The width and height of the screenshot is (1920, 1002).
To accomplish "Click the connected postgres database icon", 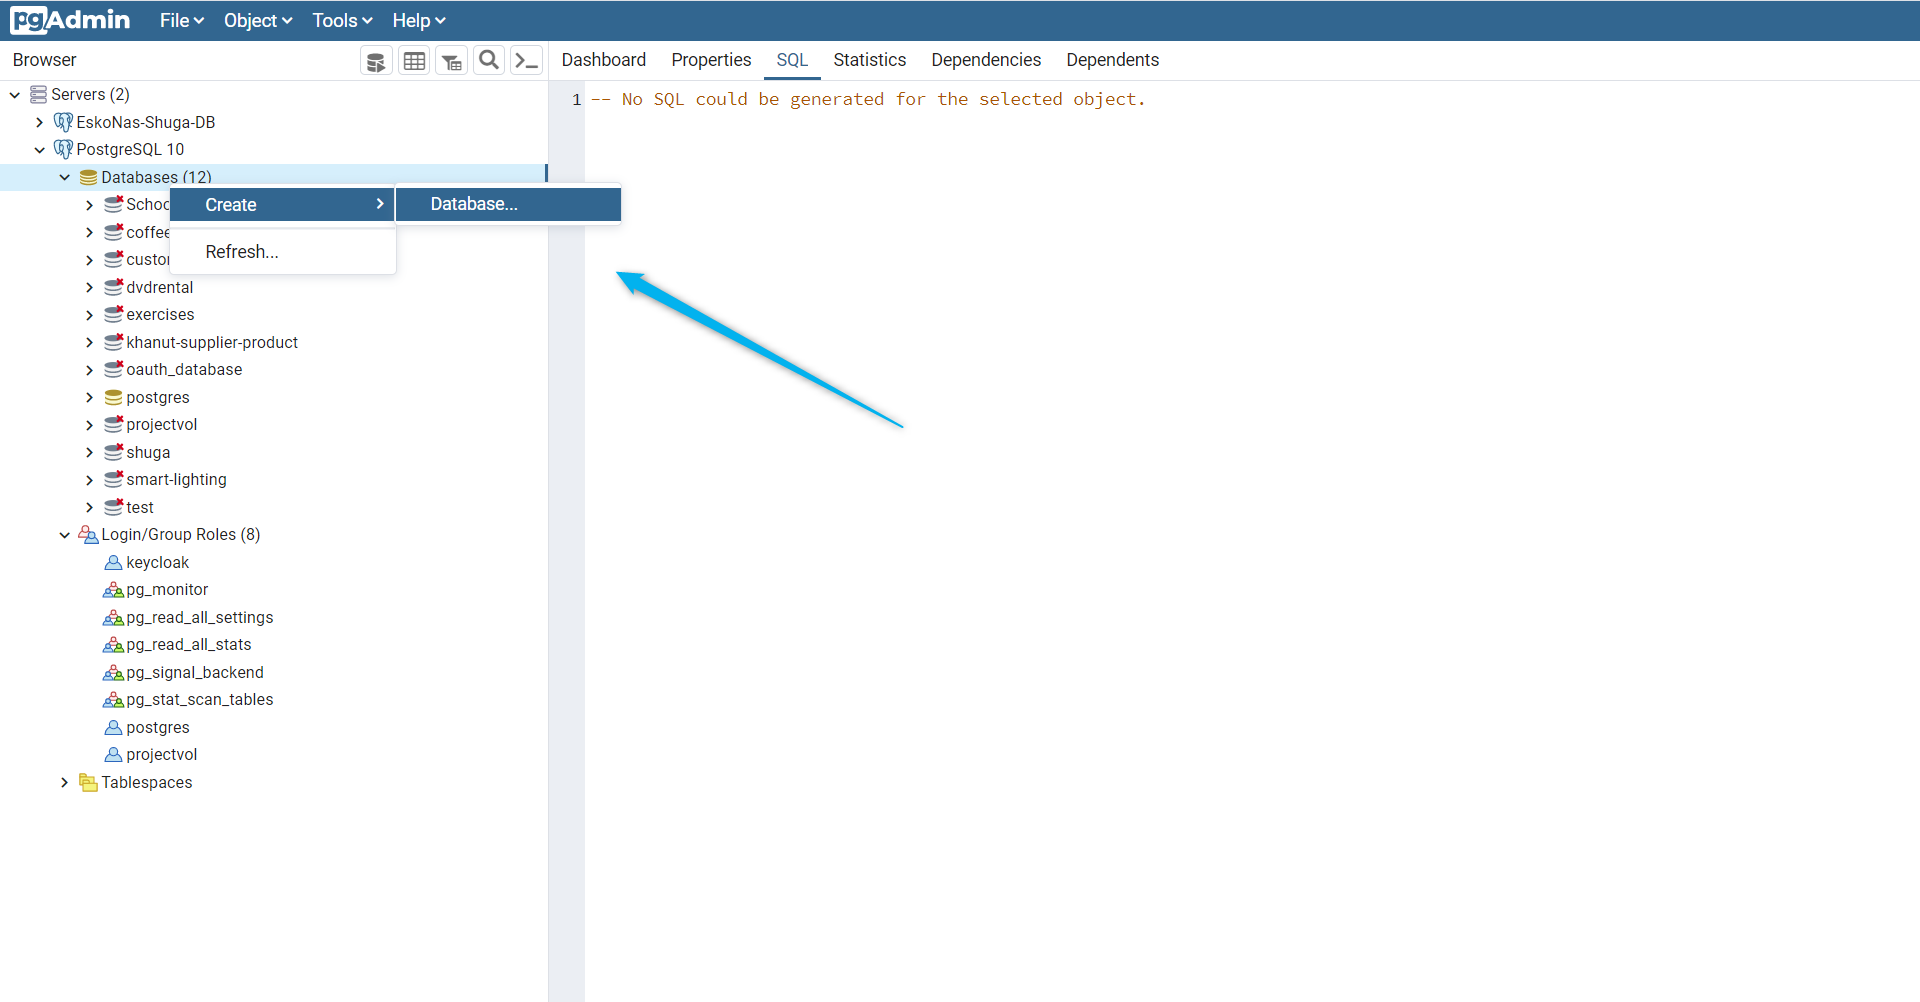I will [x=113, y=397].
